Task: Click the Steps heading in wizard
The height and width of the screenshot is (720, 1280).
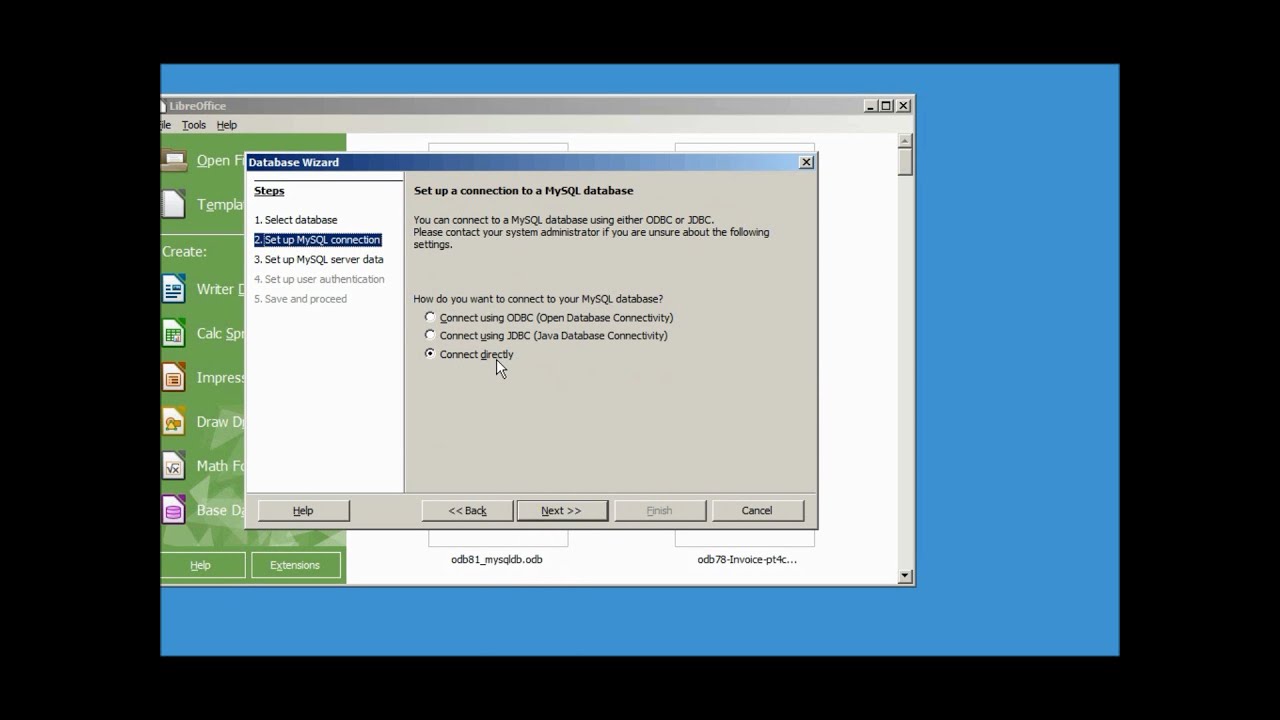Action: coord(269,191)
